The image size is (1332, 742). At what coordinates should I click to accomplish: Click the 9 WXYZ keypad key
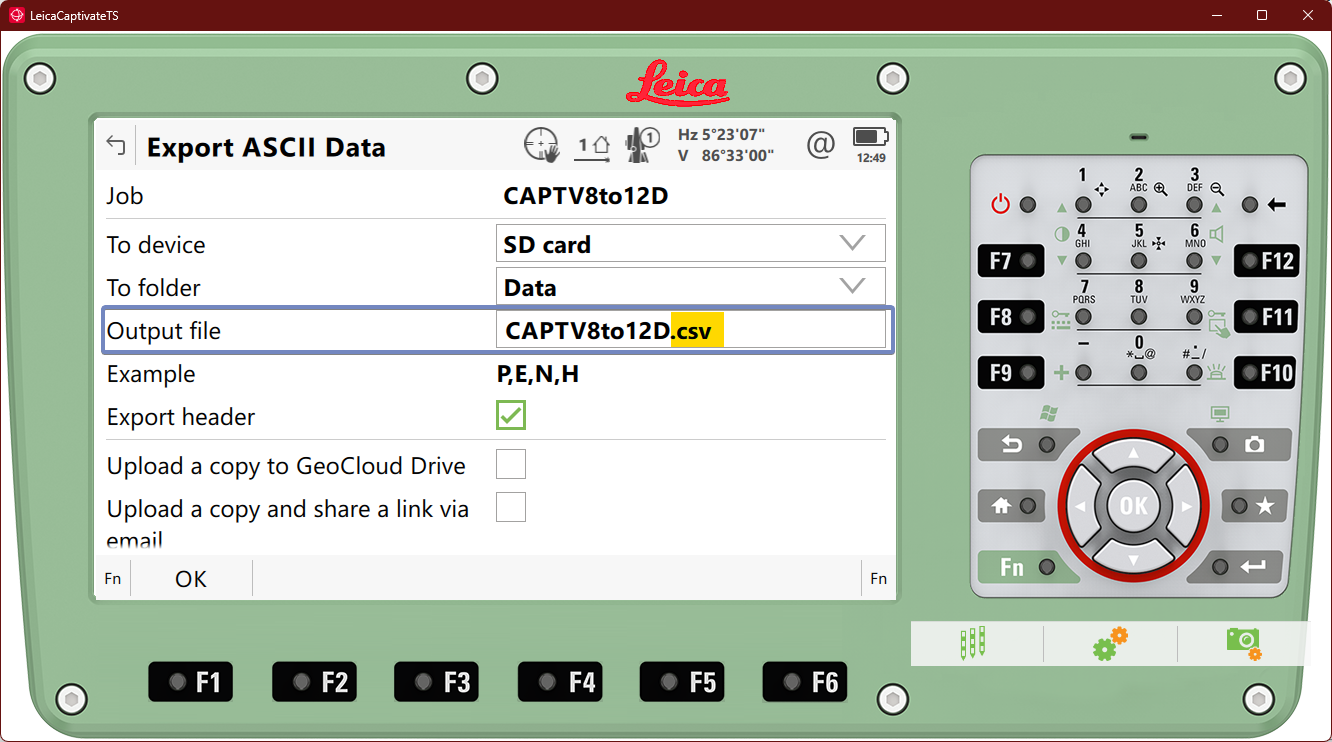1194,317
